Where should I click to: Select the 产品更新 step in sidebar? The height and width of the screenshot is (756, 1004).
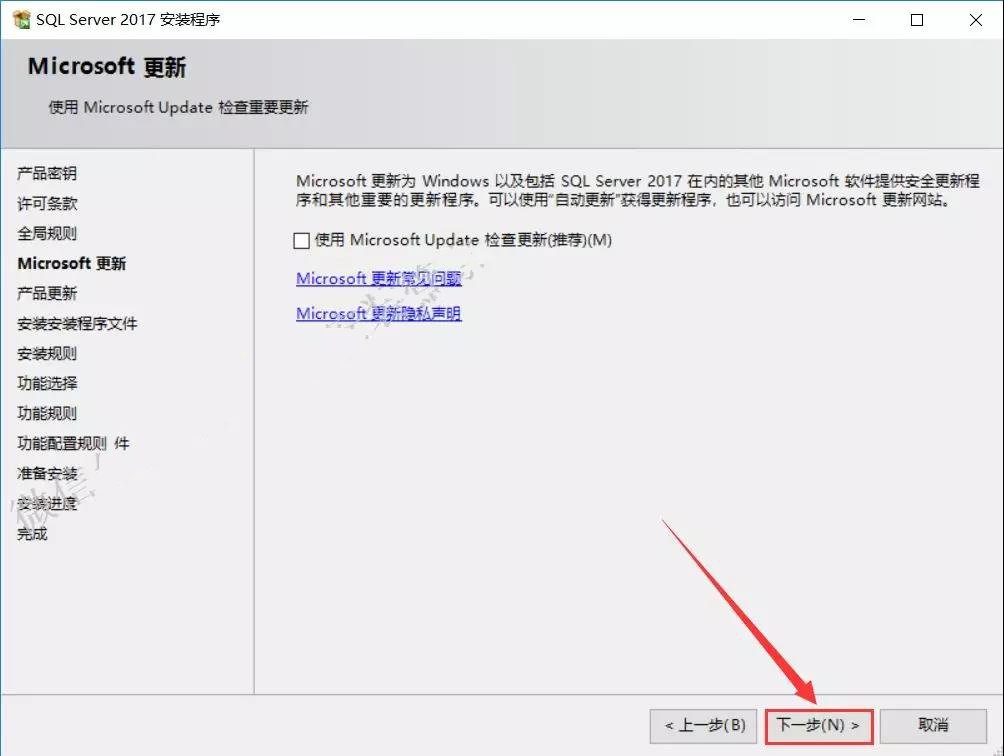(47, 294)
